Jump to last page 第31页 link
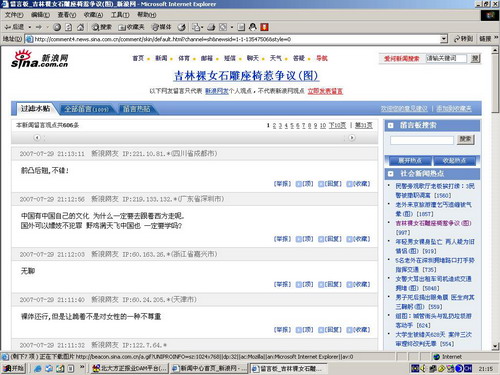Viewport: 500px width, 375px height. click(363, 125)
